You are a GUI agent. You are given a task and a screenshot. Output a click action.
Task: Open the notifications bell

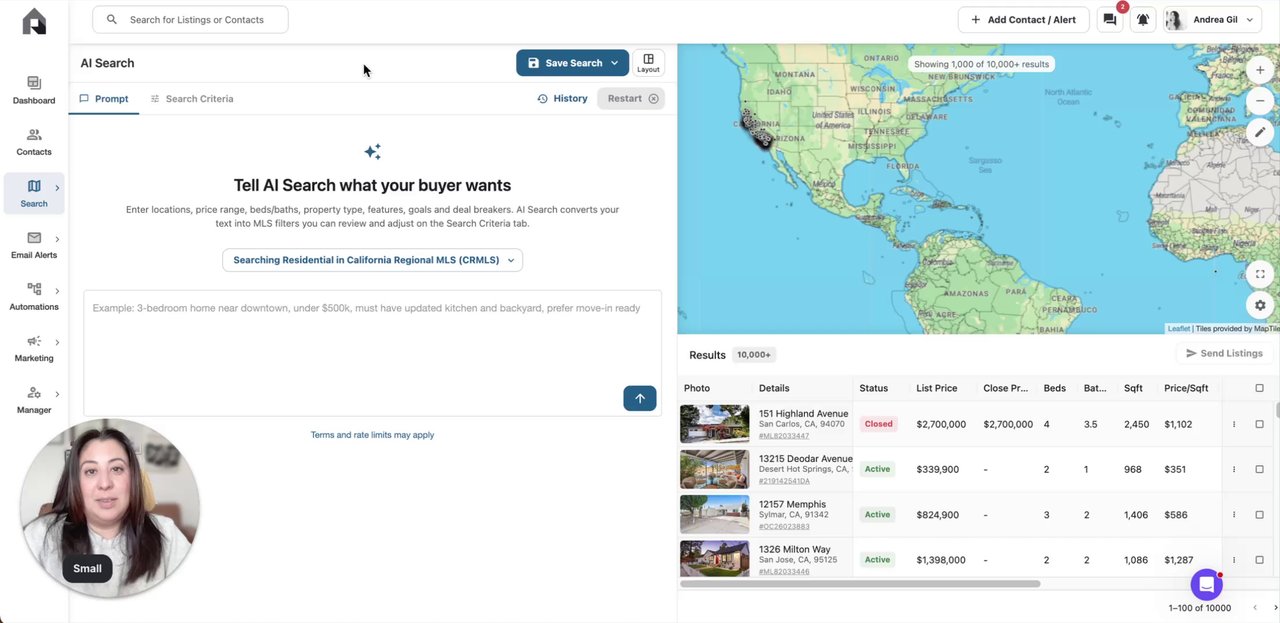click(1143, 19)
